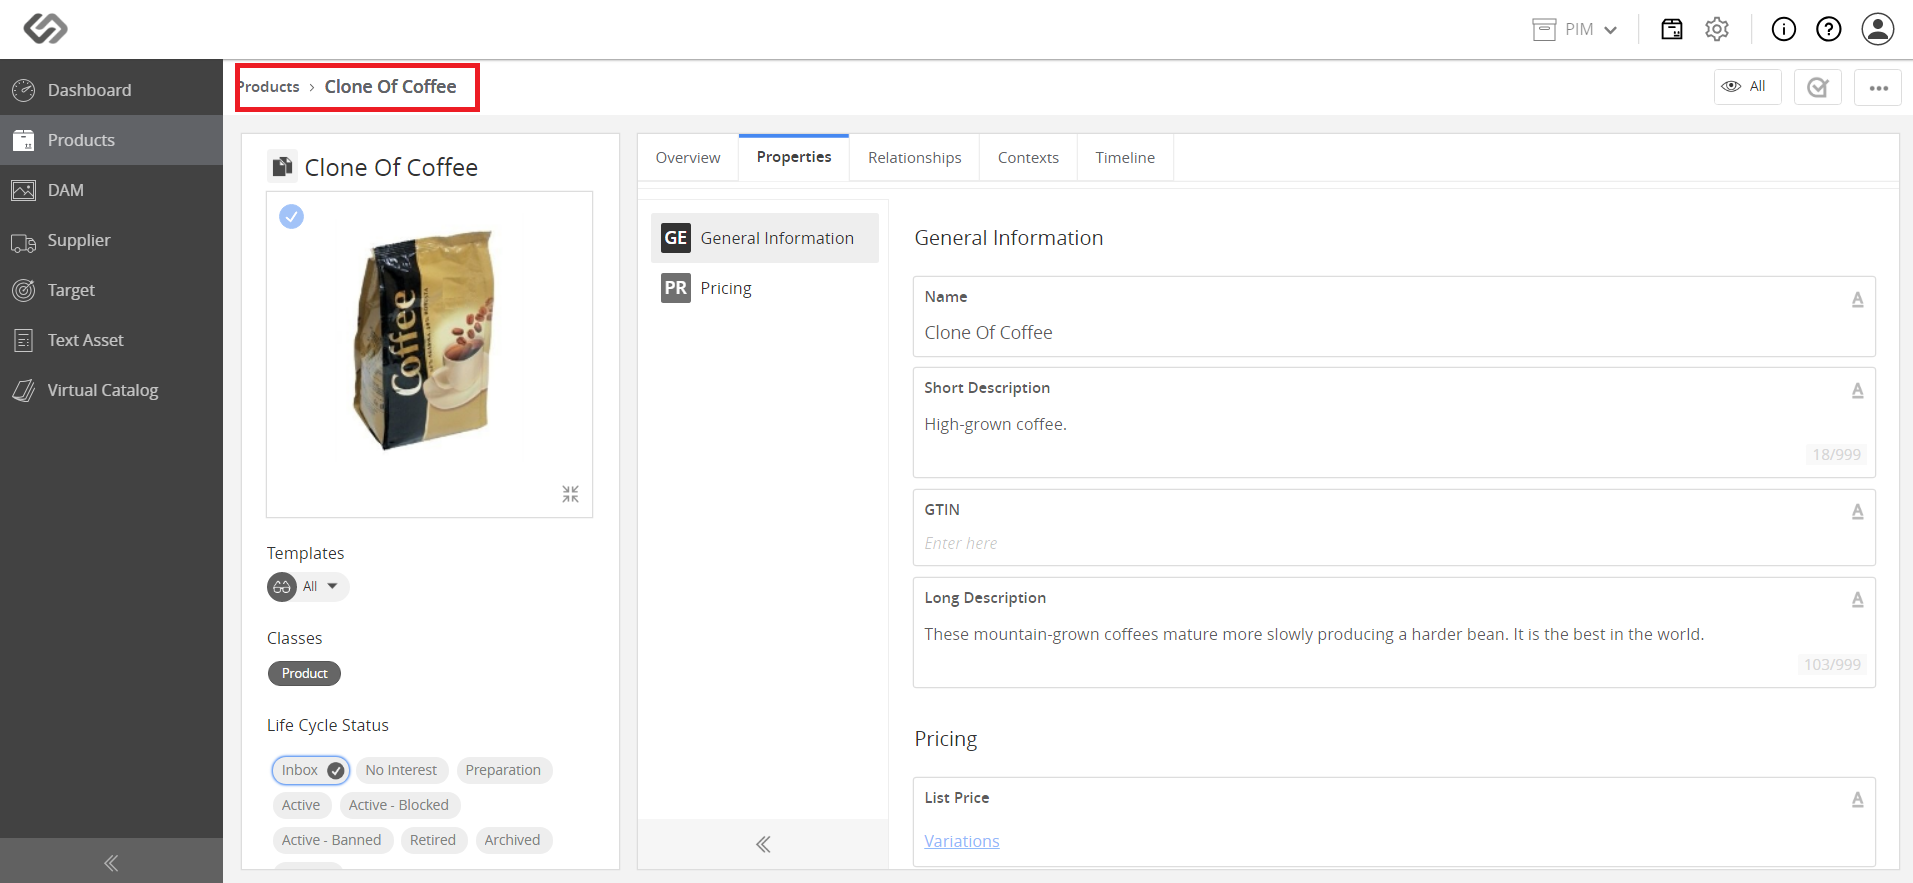
Task: Open Target in the sidebar
Action: pos(111,290)
